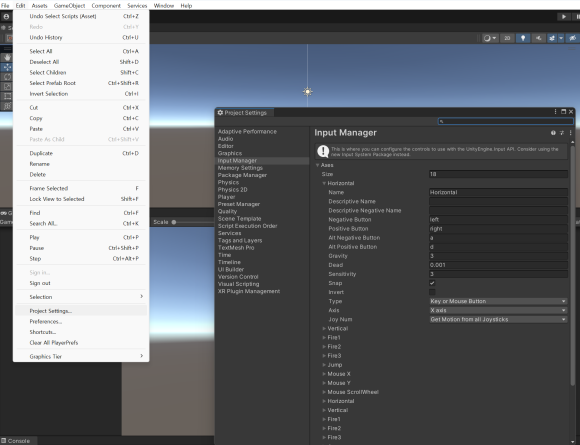The width and height of the screenshot is (580, 445).
Task: Open the scene effects dropdown arrow
Action: [561, 38]
